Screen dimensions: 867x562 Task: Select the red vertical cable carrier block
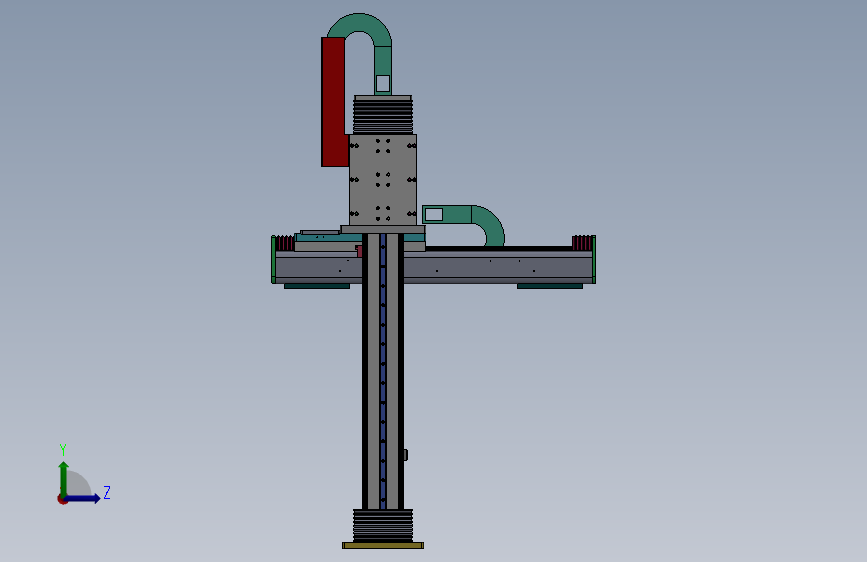click(333, 102)
